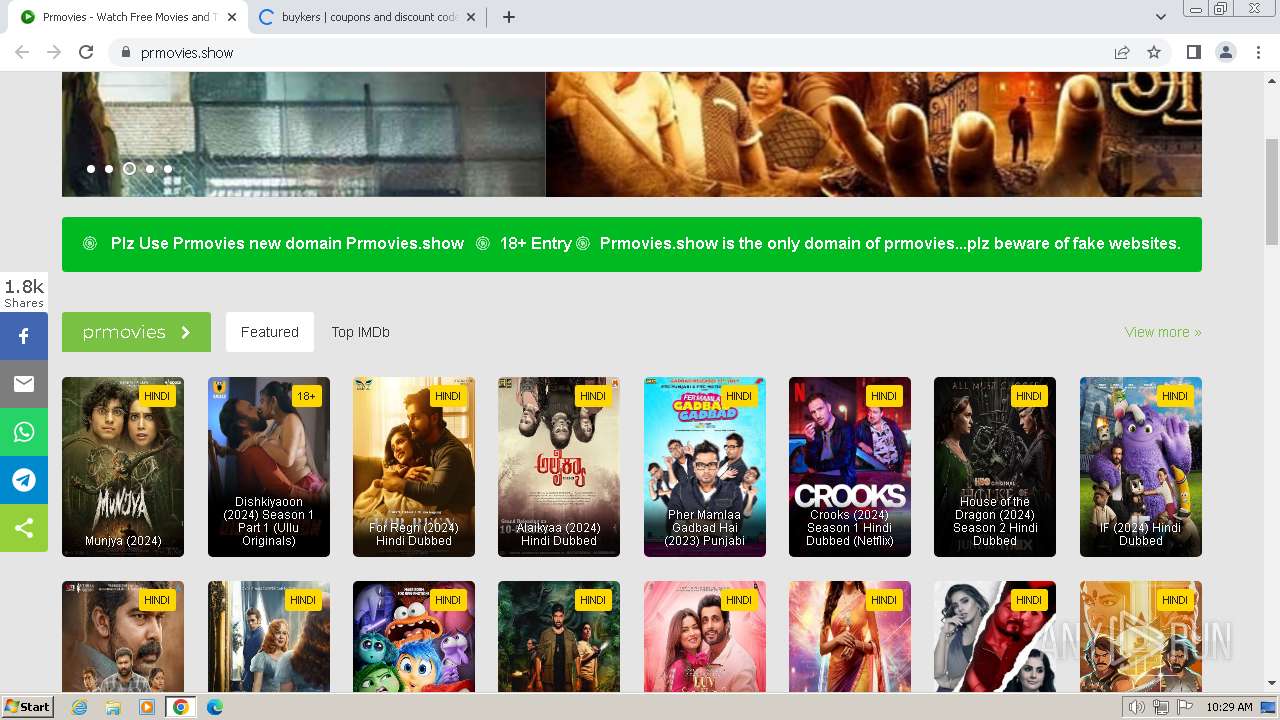Click the taskbar clock showing 10:29 AM
Image resolution: width=1280 pixels, height=720 pixels.
(1229, 707)
